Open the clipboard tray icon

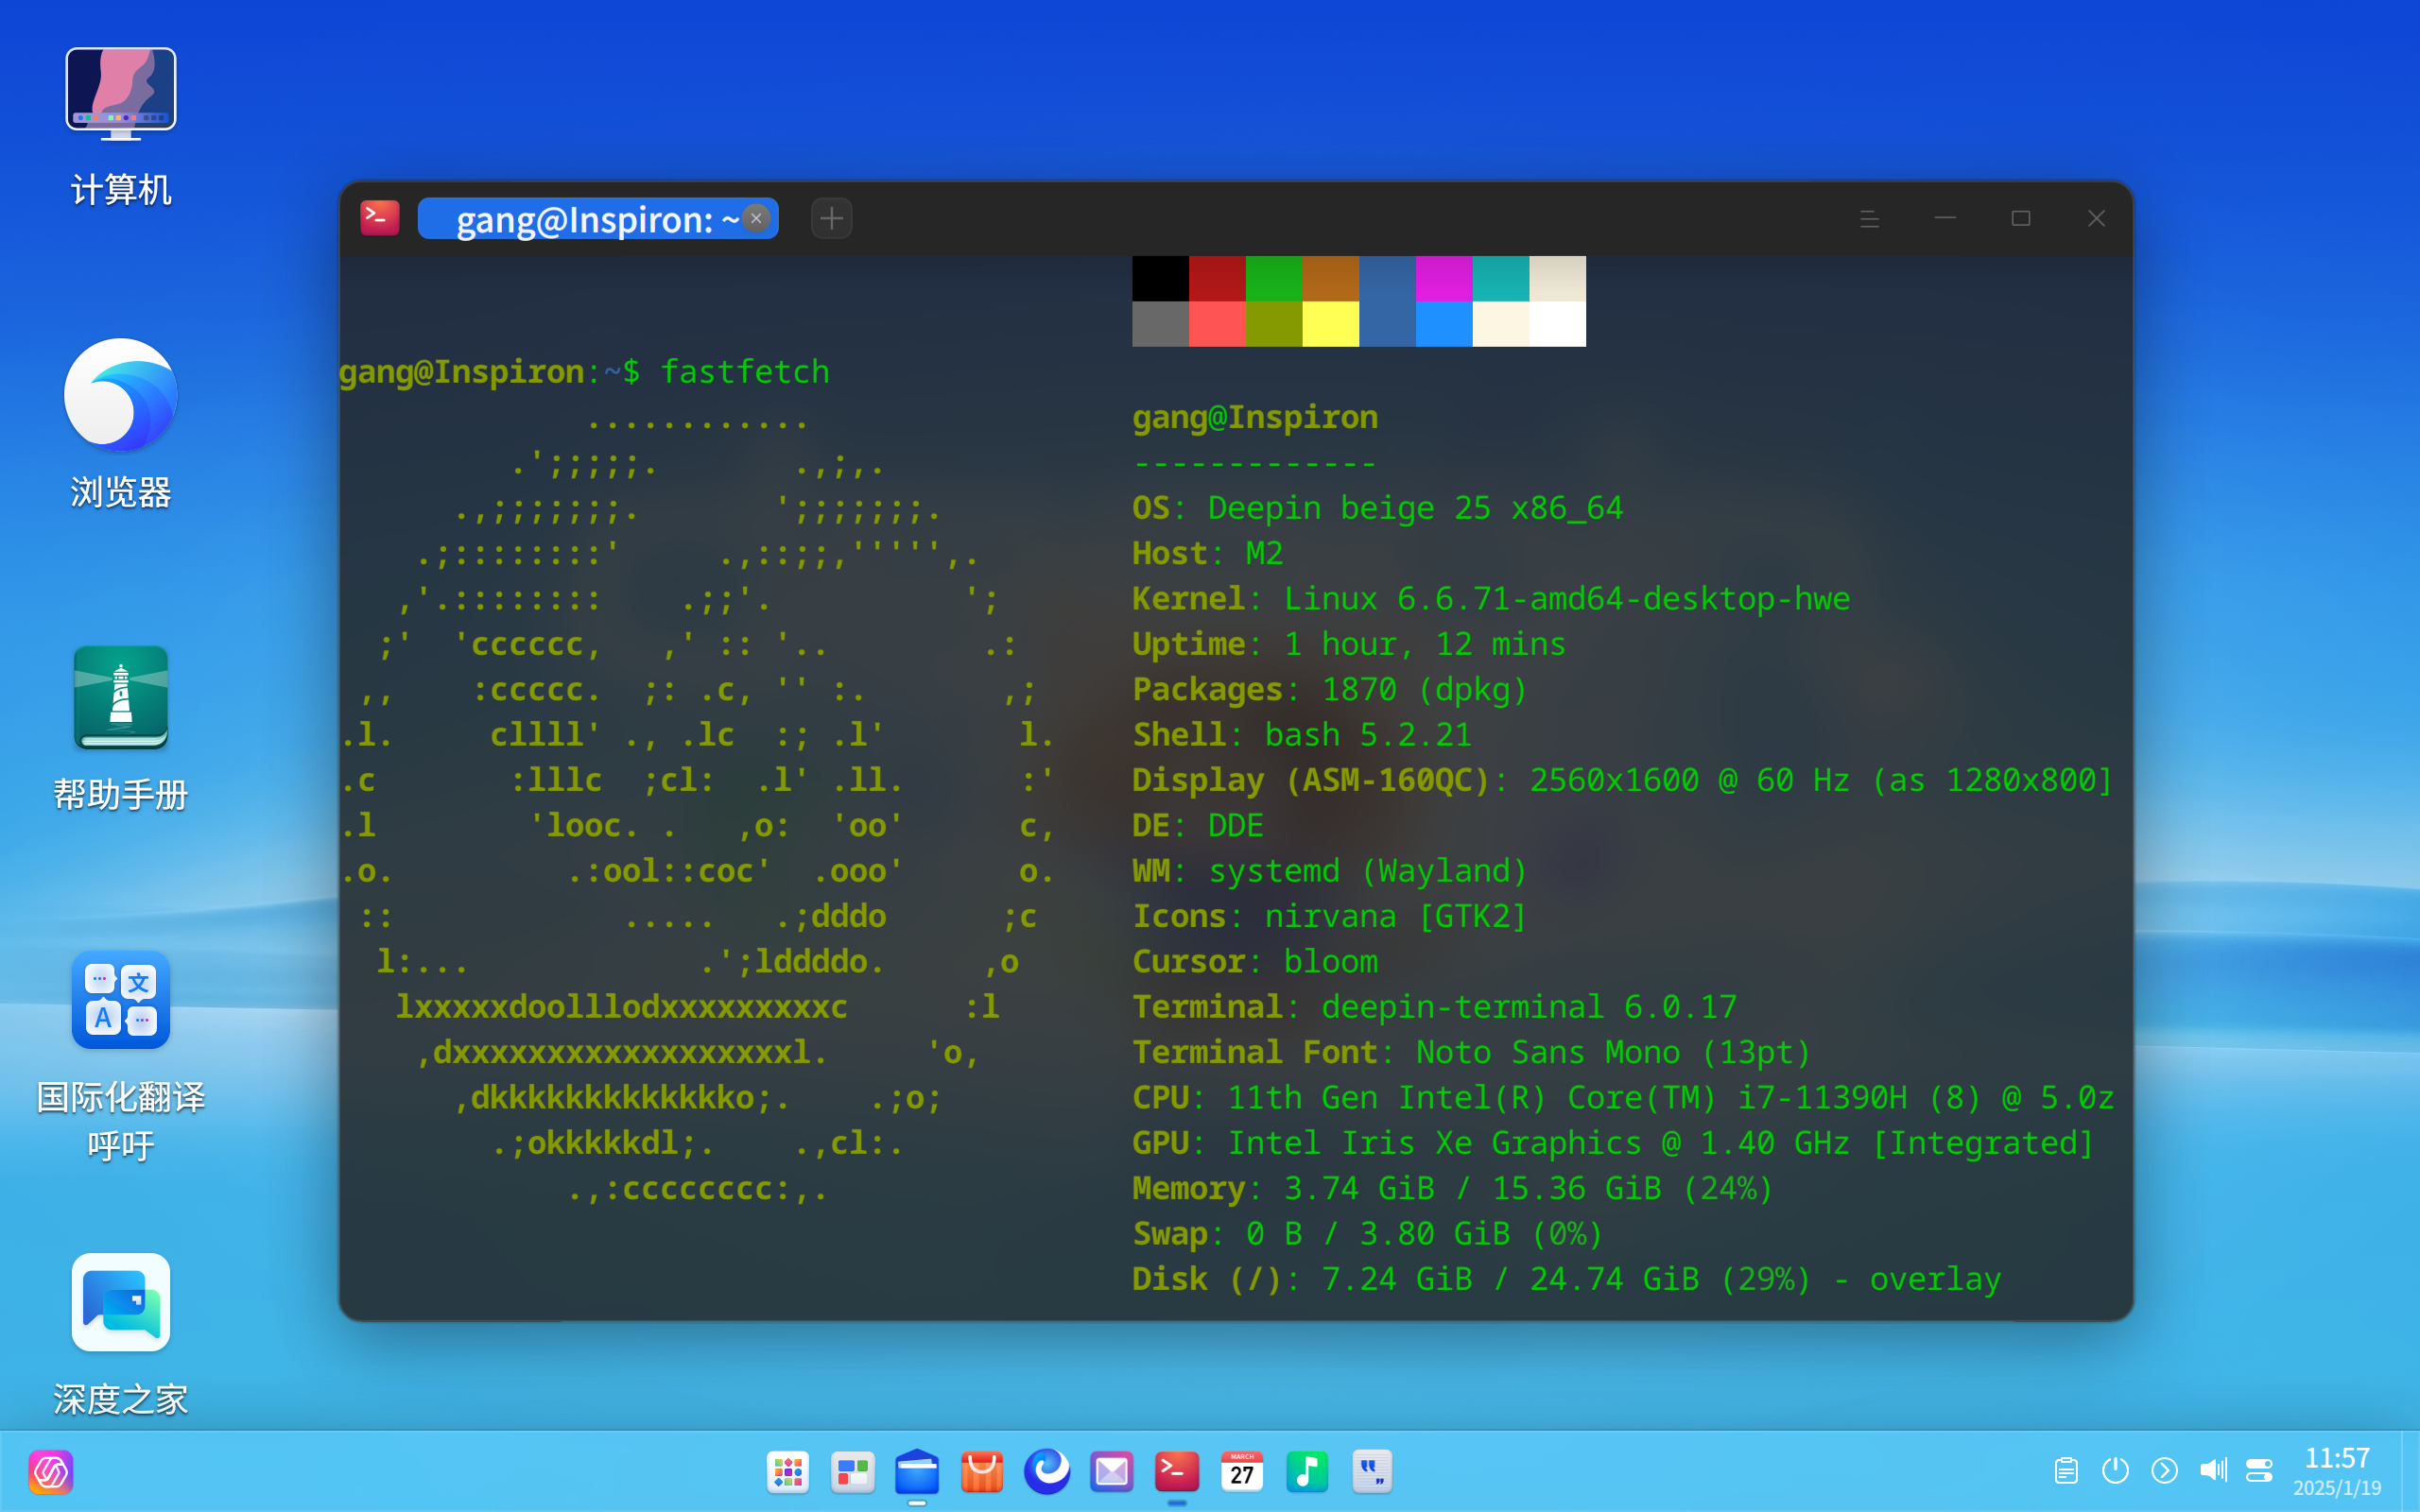tap(2066, 1471)
